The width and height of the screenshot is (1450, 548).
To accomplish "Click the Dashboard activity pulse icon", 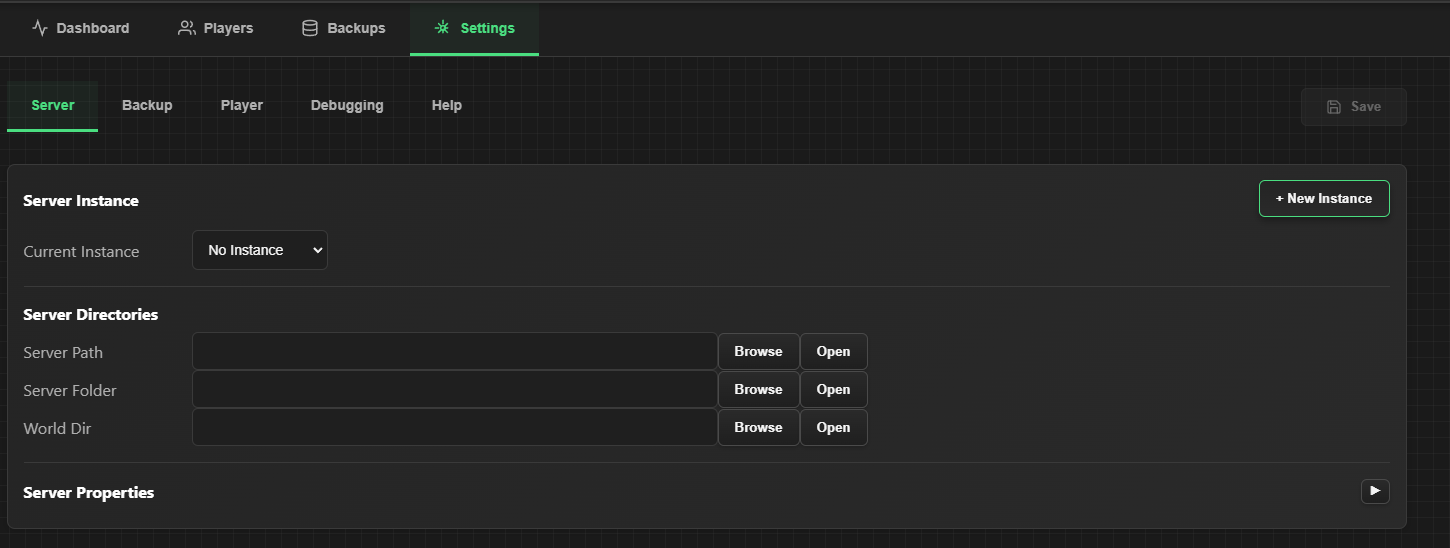I will click(40, 28).
